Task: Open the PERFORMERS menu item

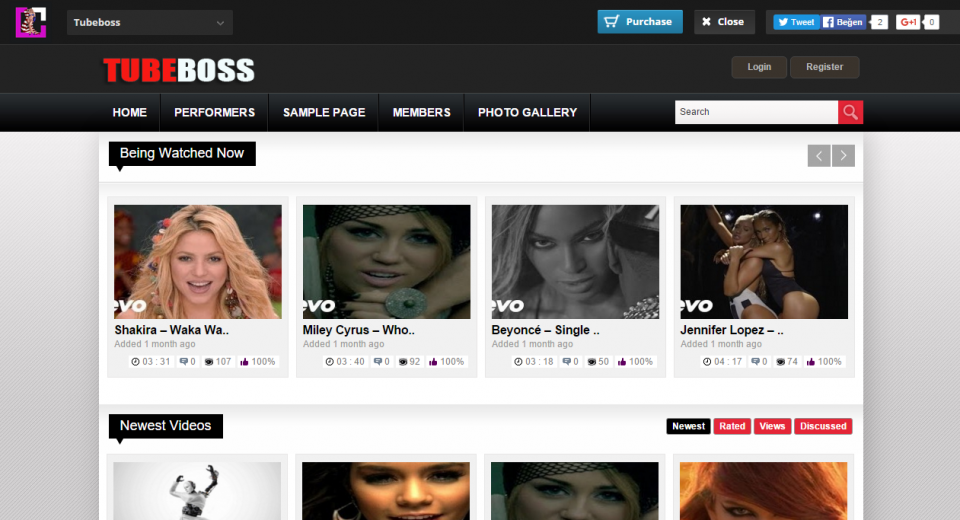Action: (214, 113)
